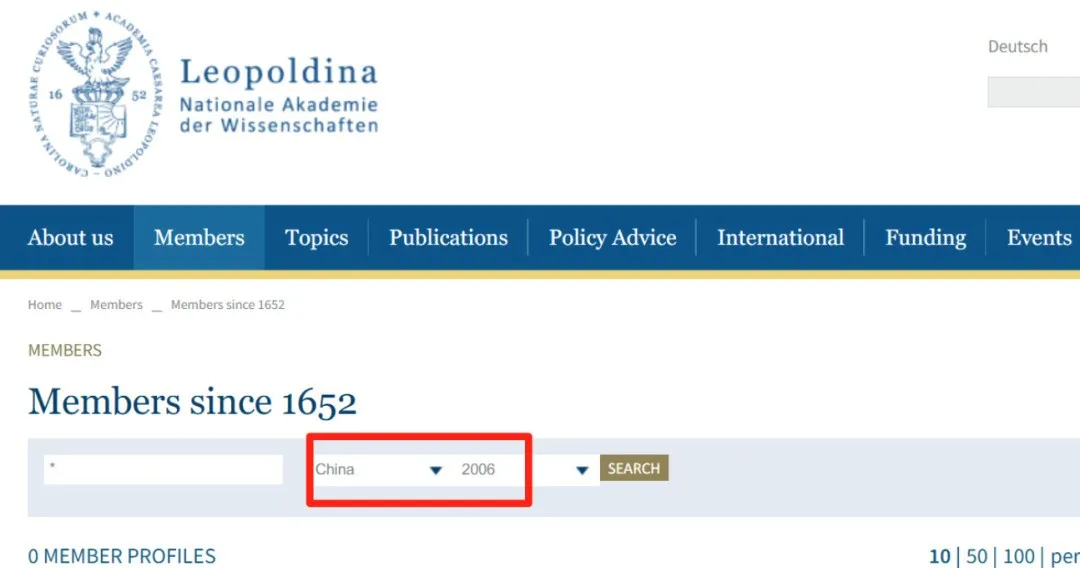Expand the China country dropdown
This screenshot has height=568, width=1080.
(378, 469)
